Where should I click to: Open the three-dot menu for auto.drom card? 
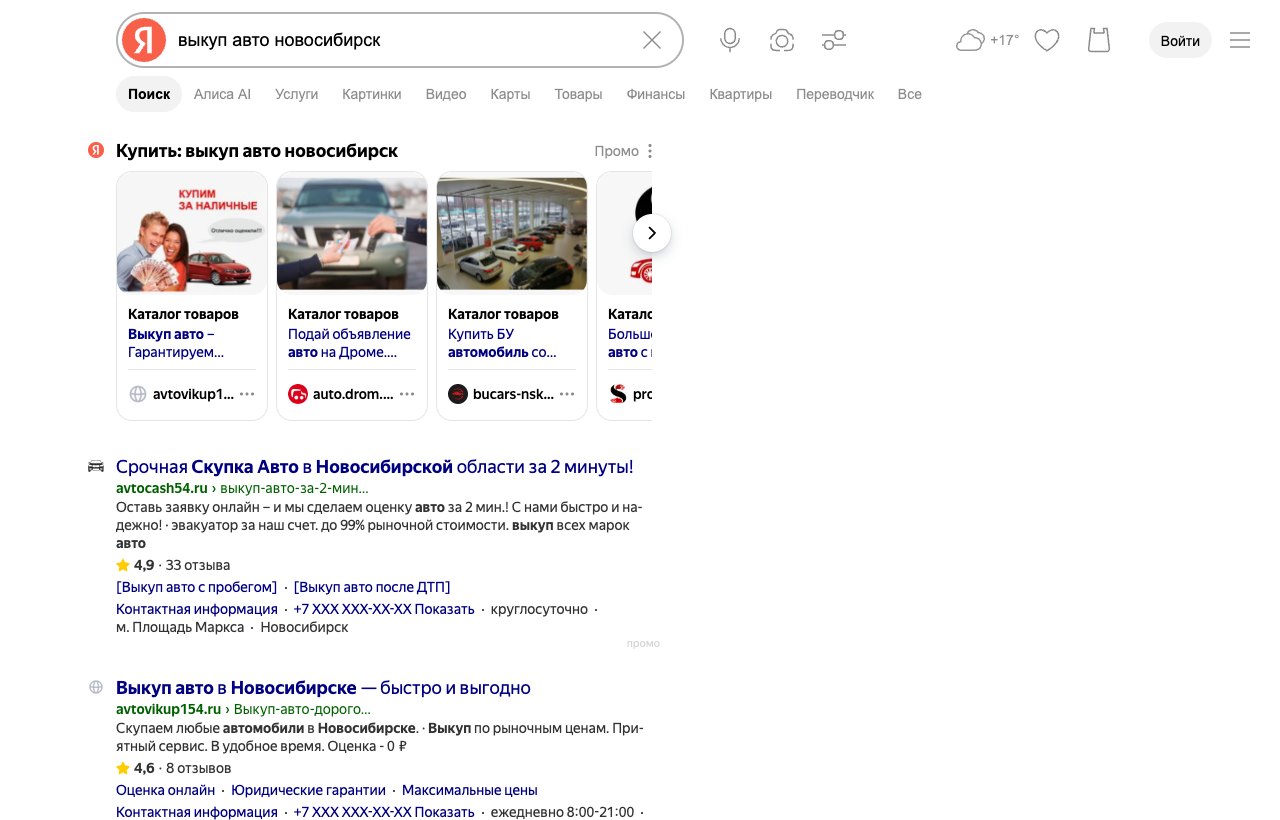(407, 394)
